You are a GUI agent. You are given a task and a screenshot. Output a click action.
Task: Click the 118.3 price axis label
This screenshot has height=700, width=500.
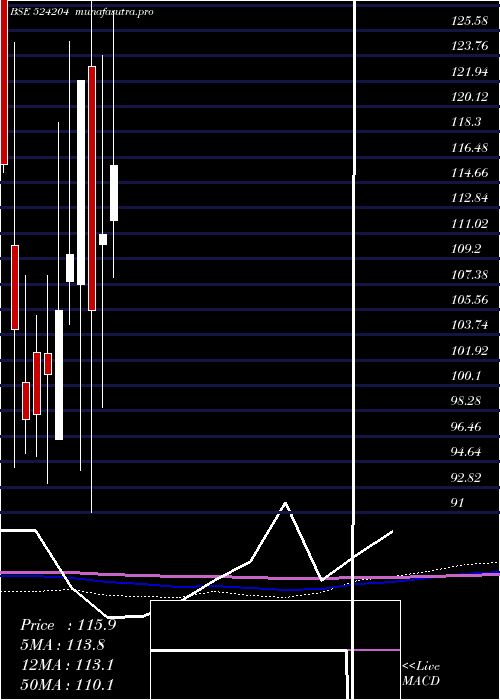coord(466,122)
